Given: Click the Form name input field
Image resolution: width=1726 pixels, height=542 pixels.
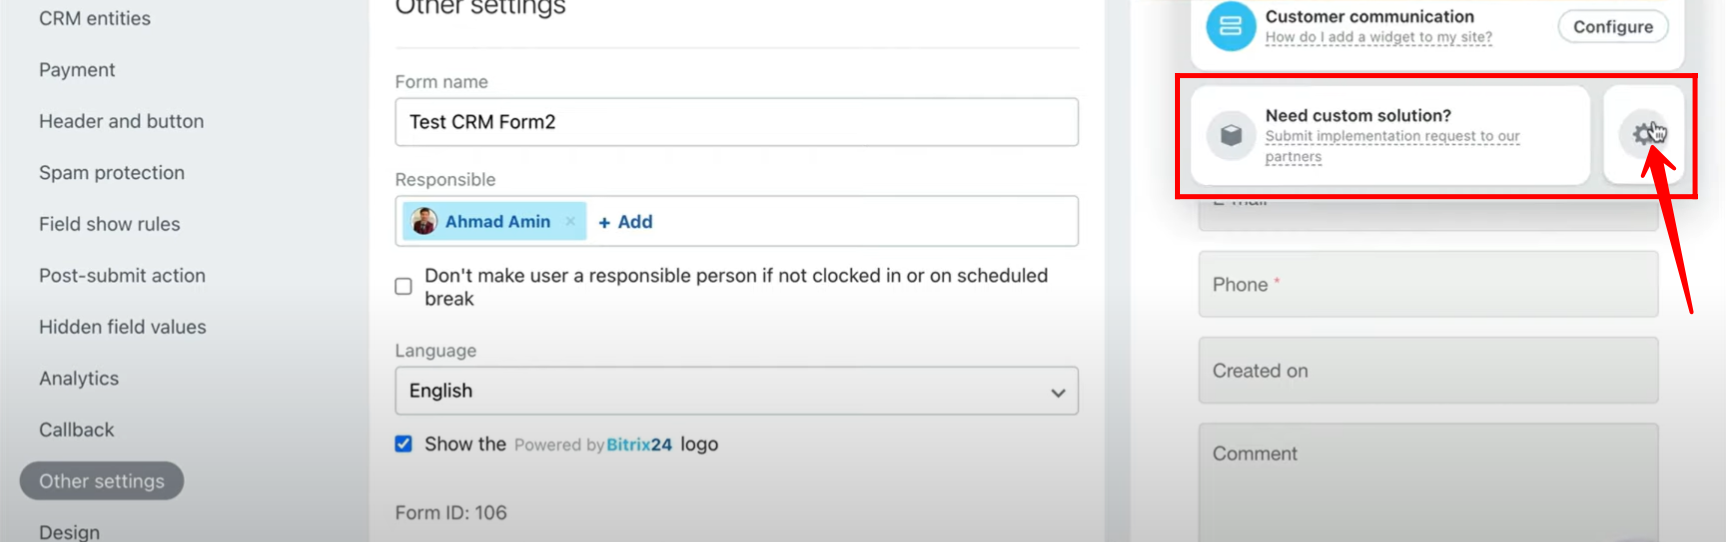Looking at the screenshot, I should coord(736,122).
